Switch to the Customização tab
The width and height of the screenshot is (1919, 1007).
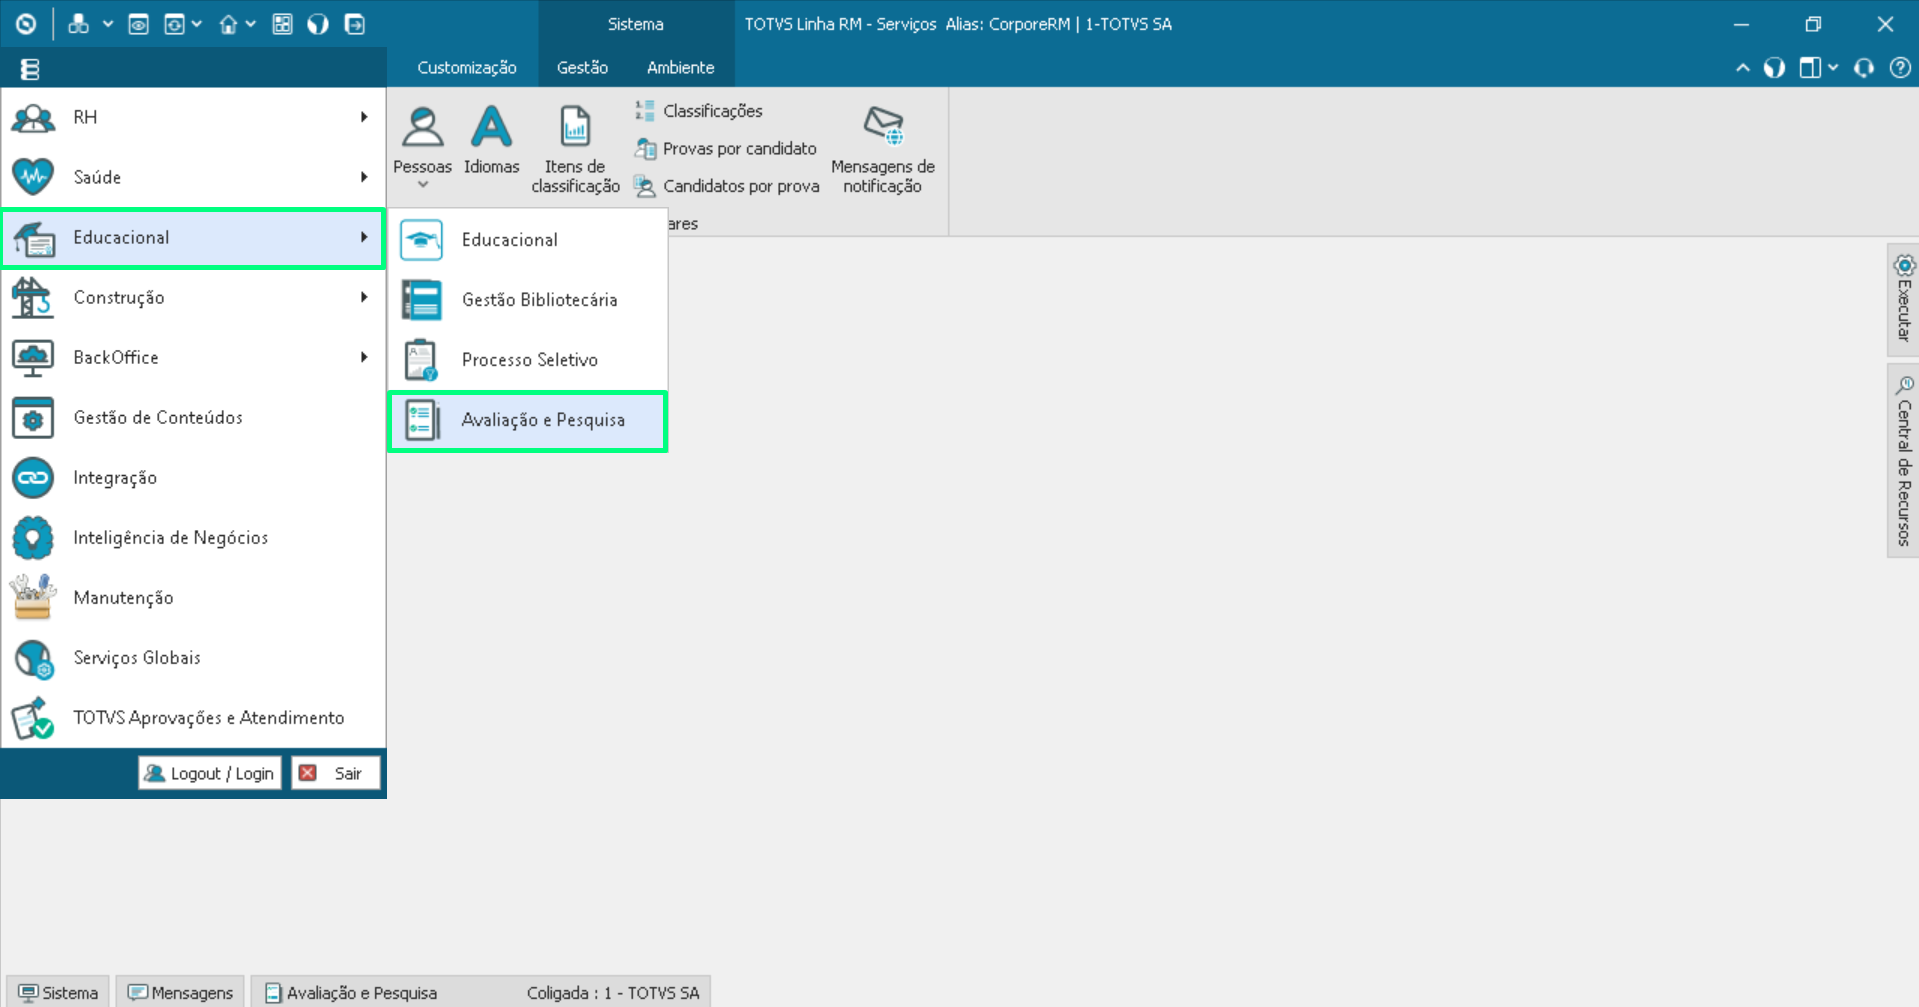(467, 68)
